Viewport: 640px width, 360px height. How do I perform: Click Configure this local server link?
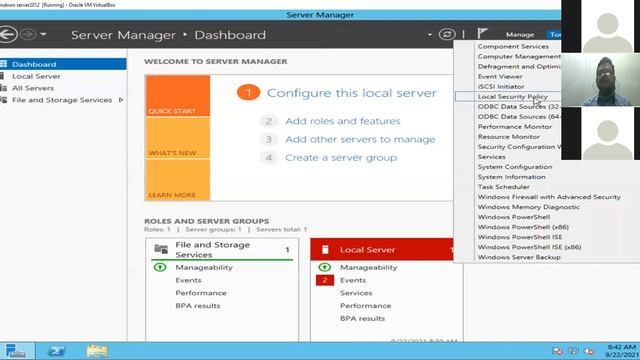(351, 93)
